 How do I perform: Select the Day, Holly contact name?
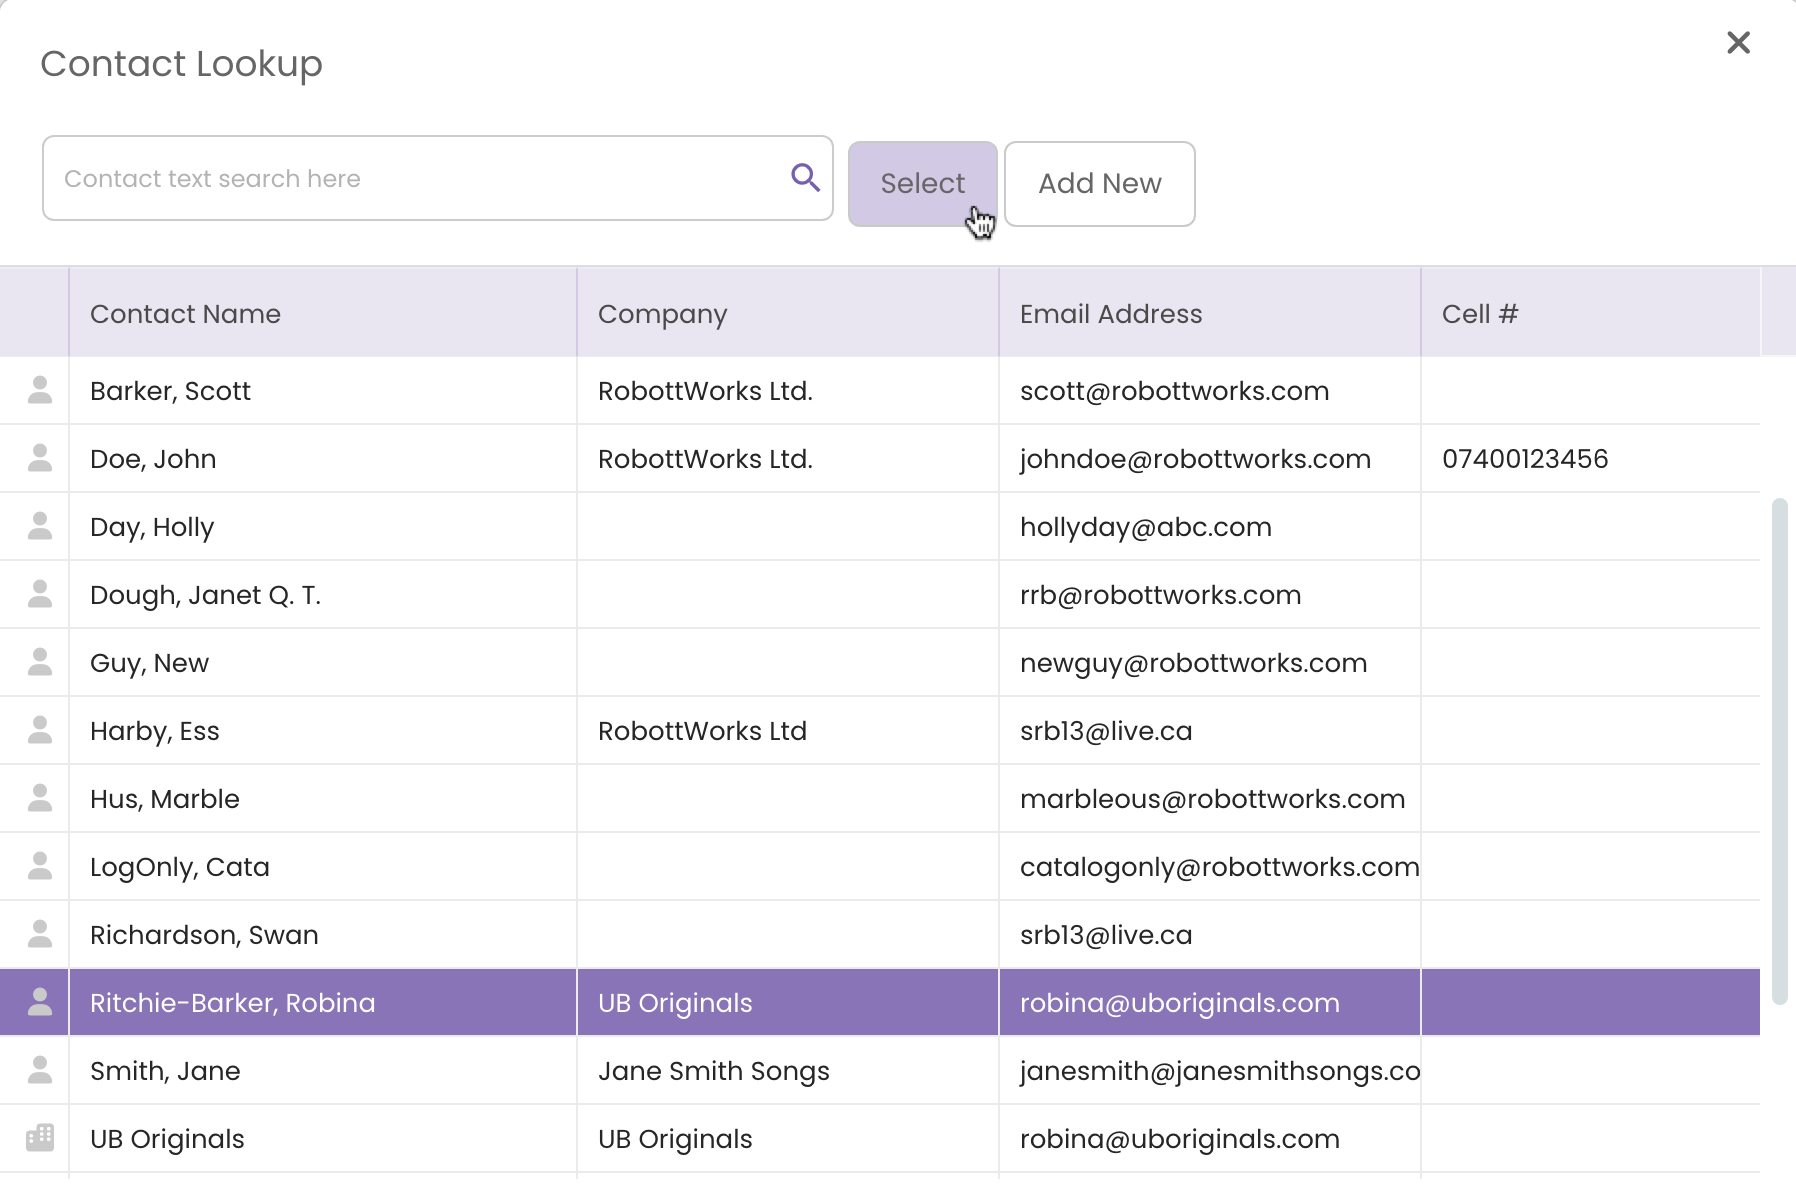click(152, 527)
